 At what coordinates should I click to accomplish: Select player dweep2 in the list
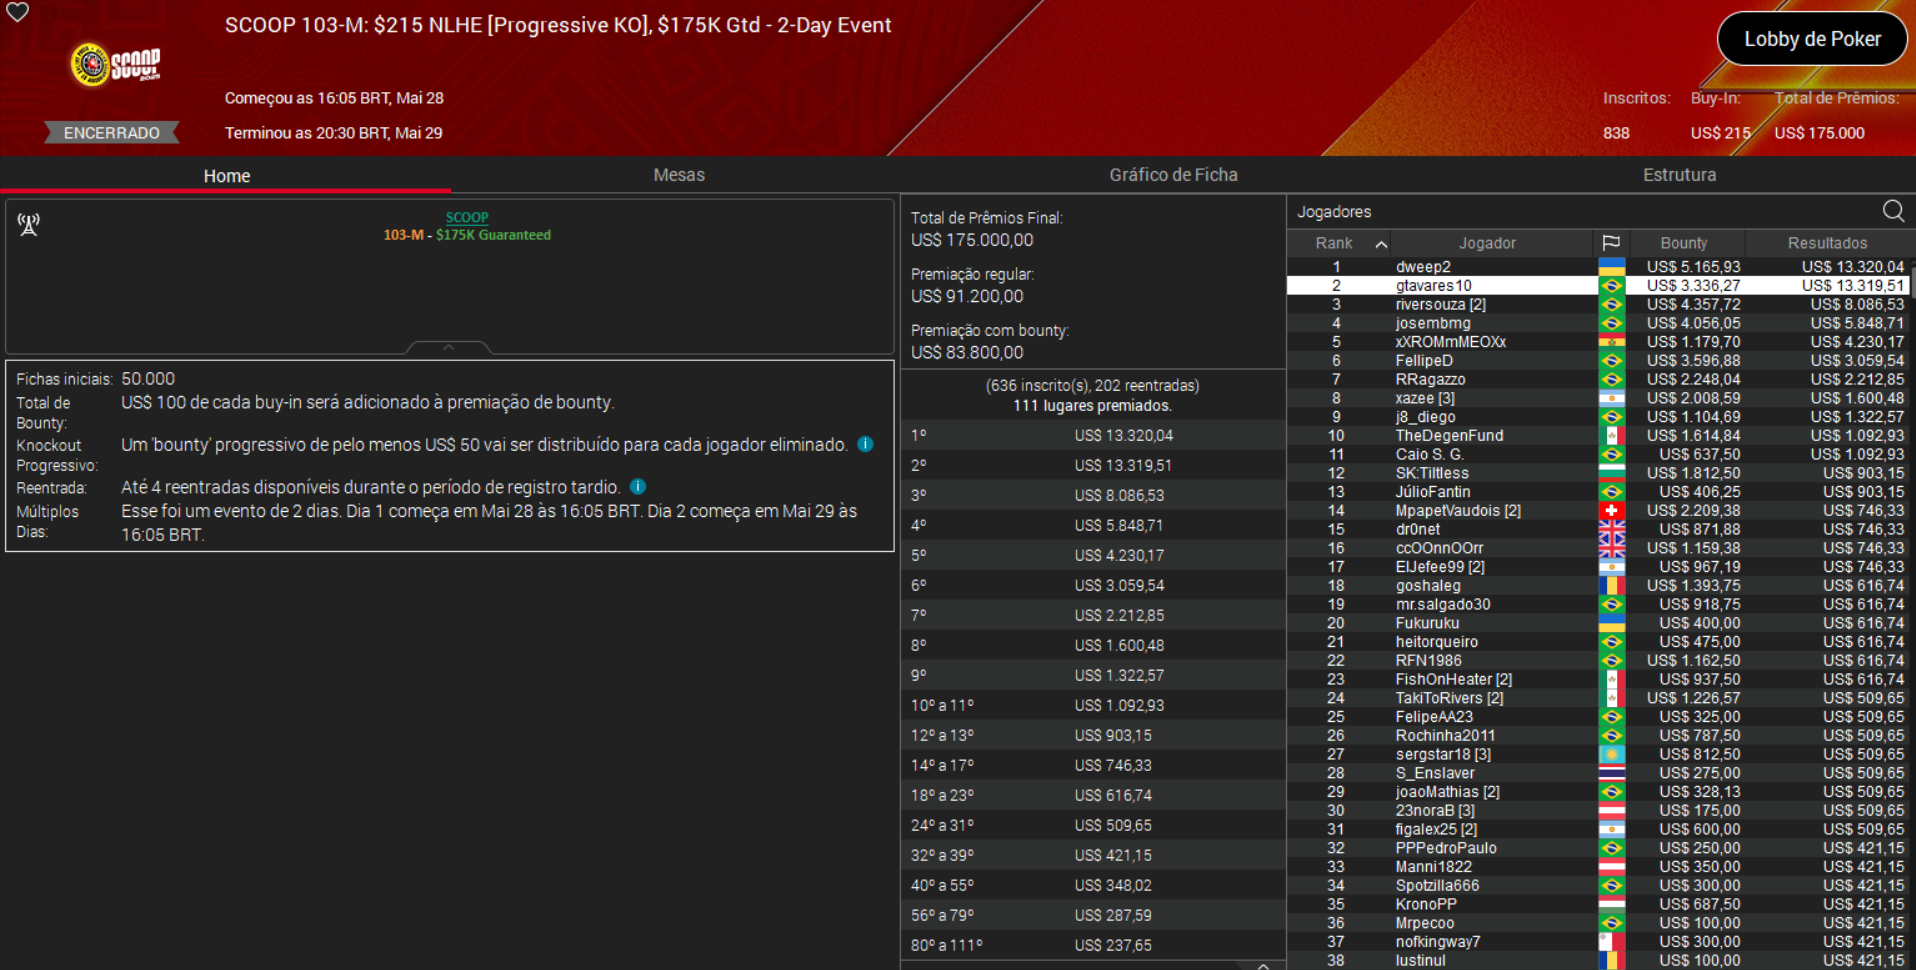click(x=1599, y=267)
